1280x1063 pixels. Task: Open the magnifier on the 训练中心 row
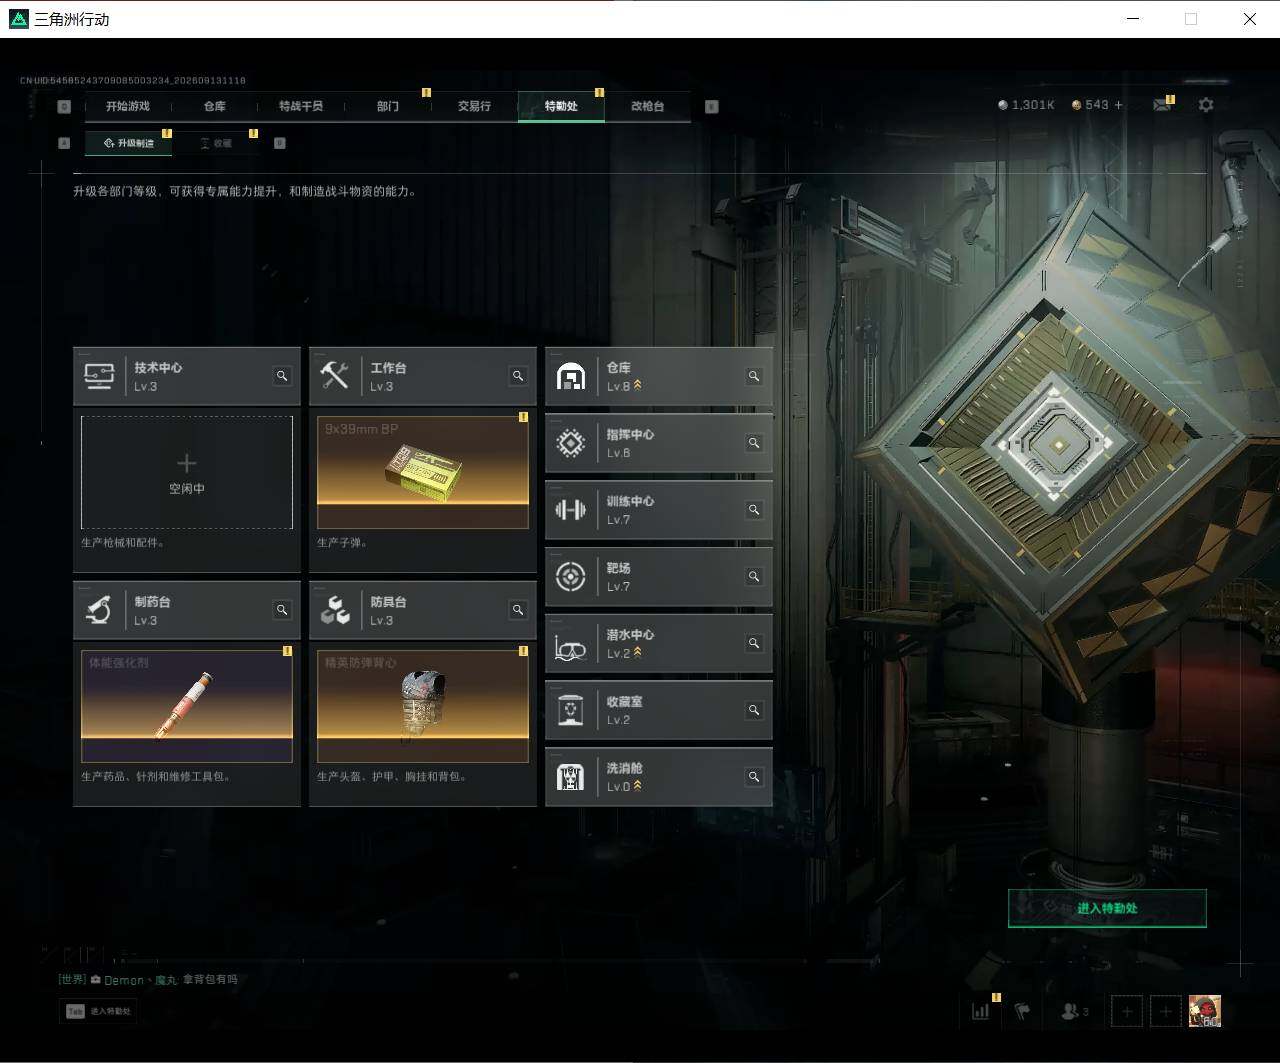(x=754, y=510)
